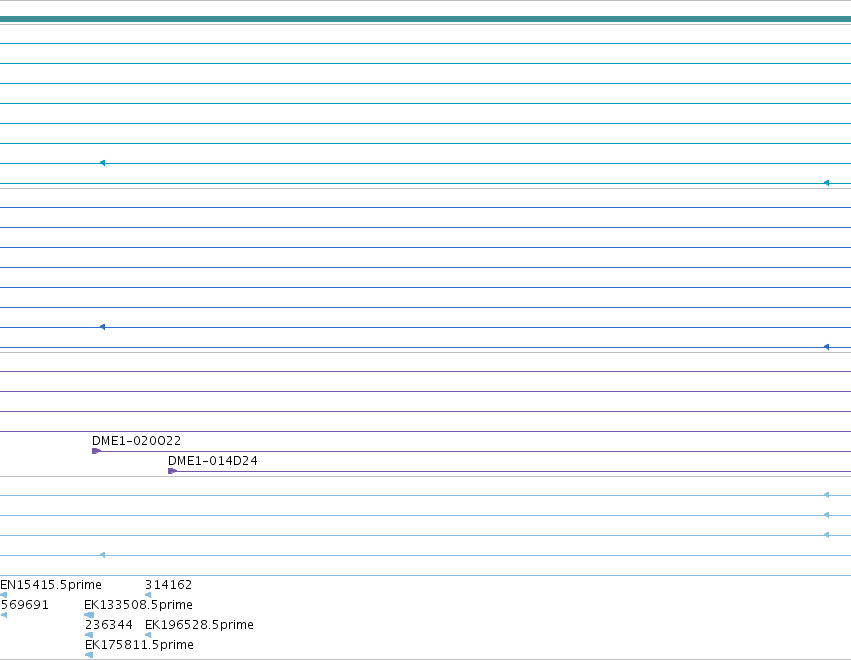Select the 236344 feature label
851x660 pixels.
(109, 625)
